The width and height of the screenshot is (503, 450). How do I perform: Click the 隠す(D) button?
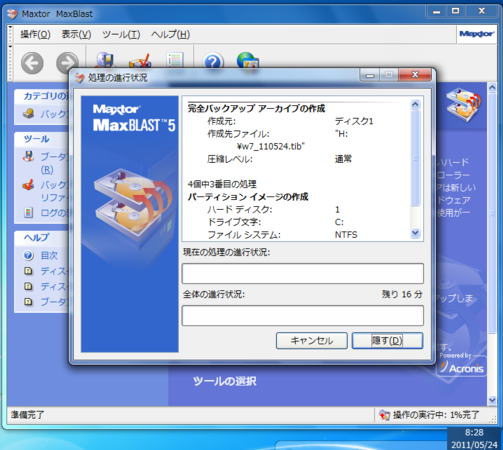387,341
